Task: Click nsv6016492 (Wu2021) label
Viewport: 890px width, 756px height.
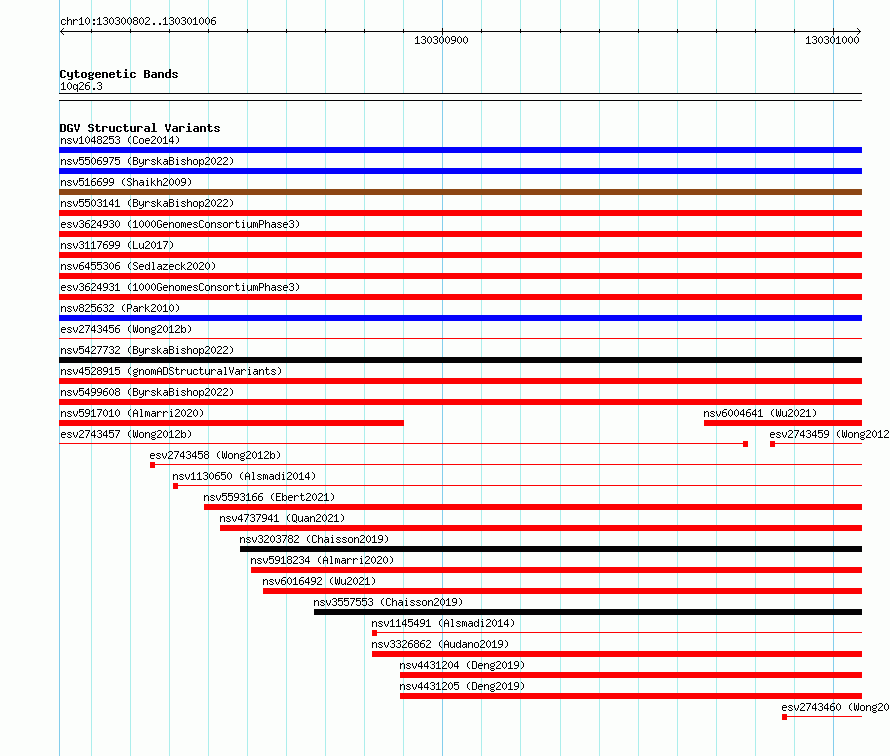Action: (x=319, y=581)
